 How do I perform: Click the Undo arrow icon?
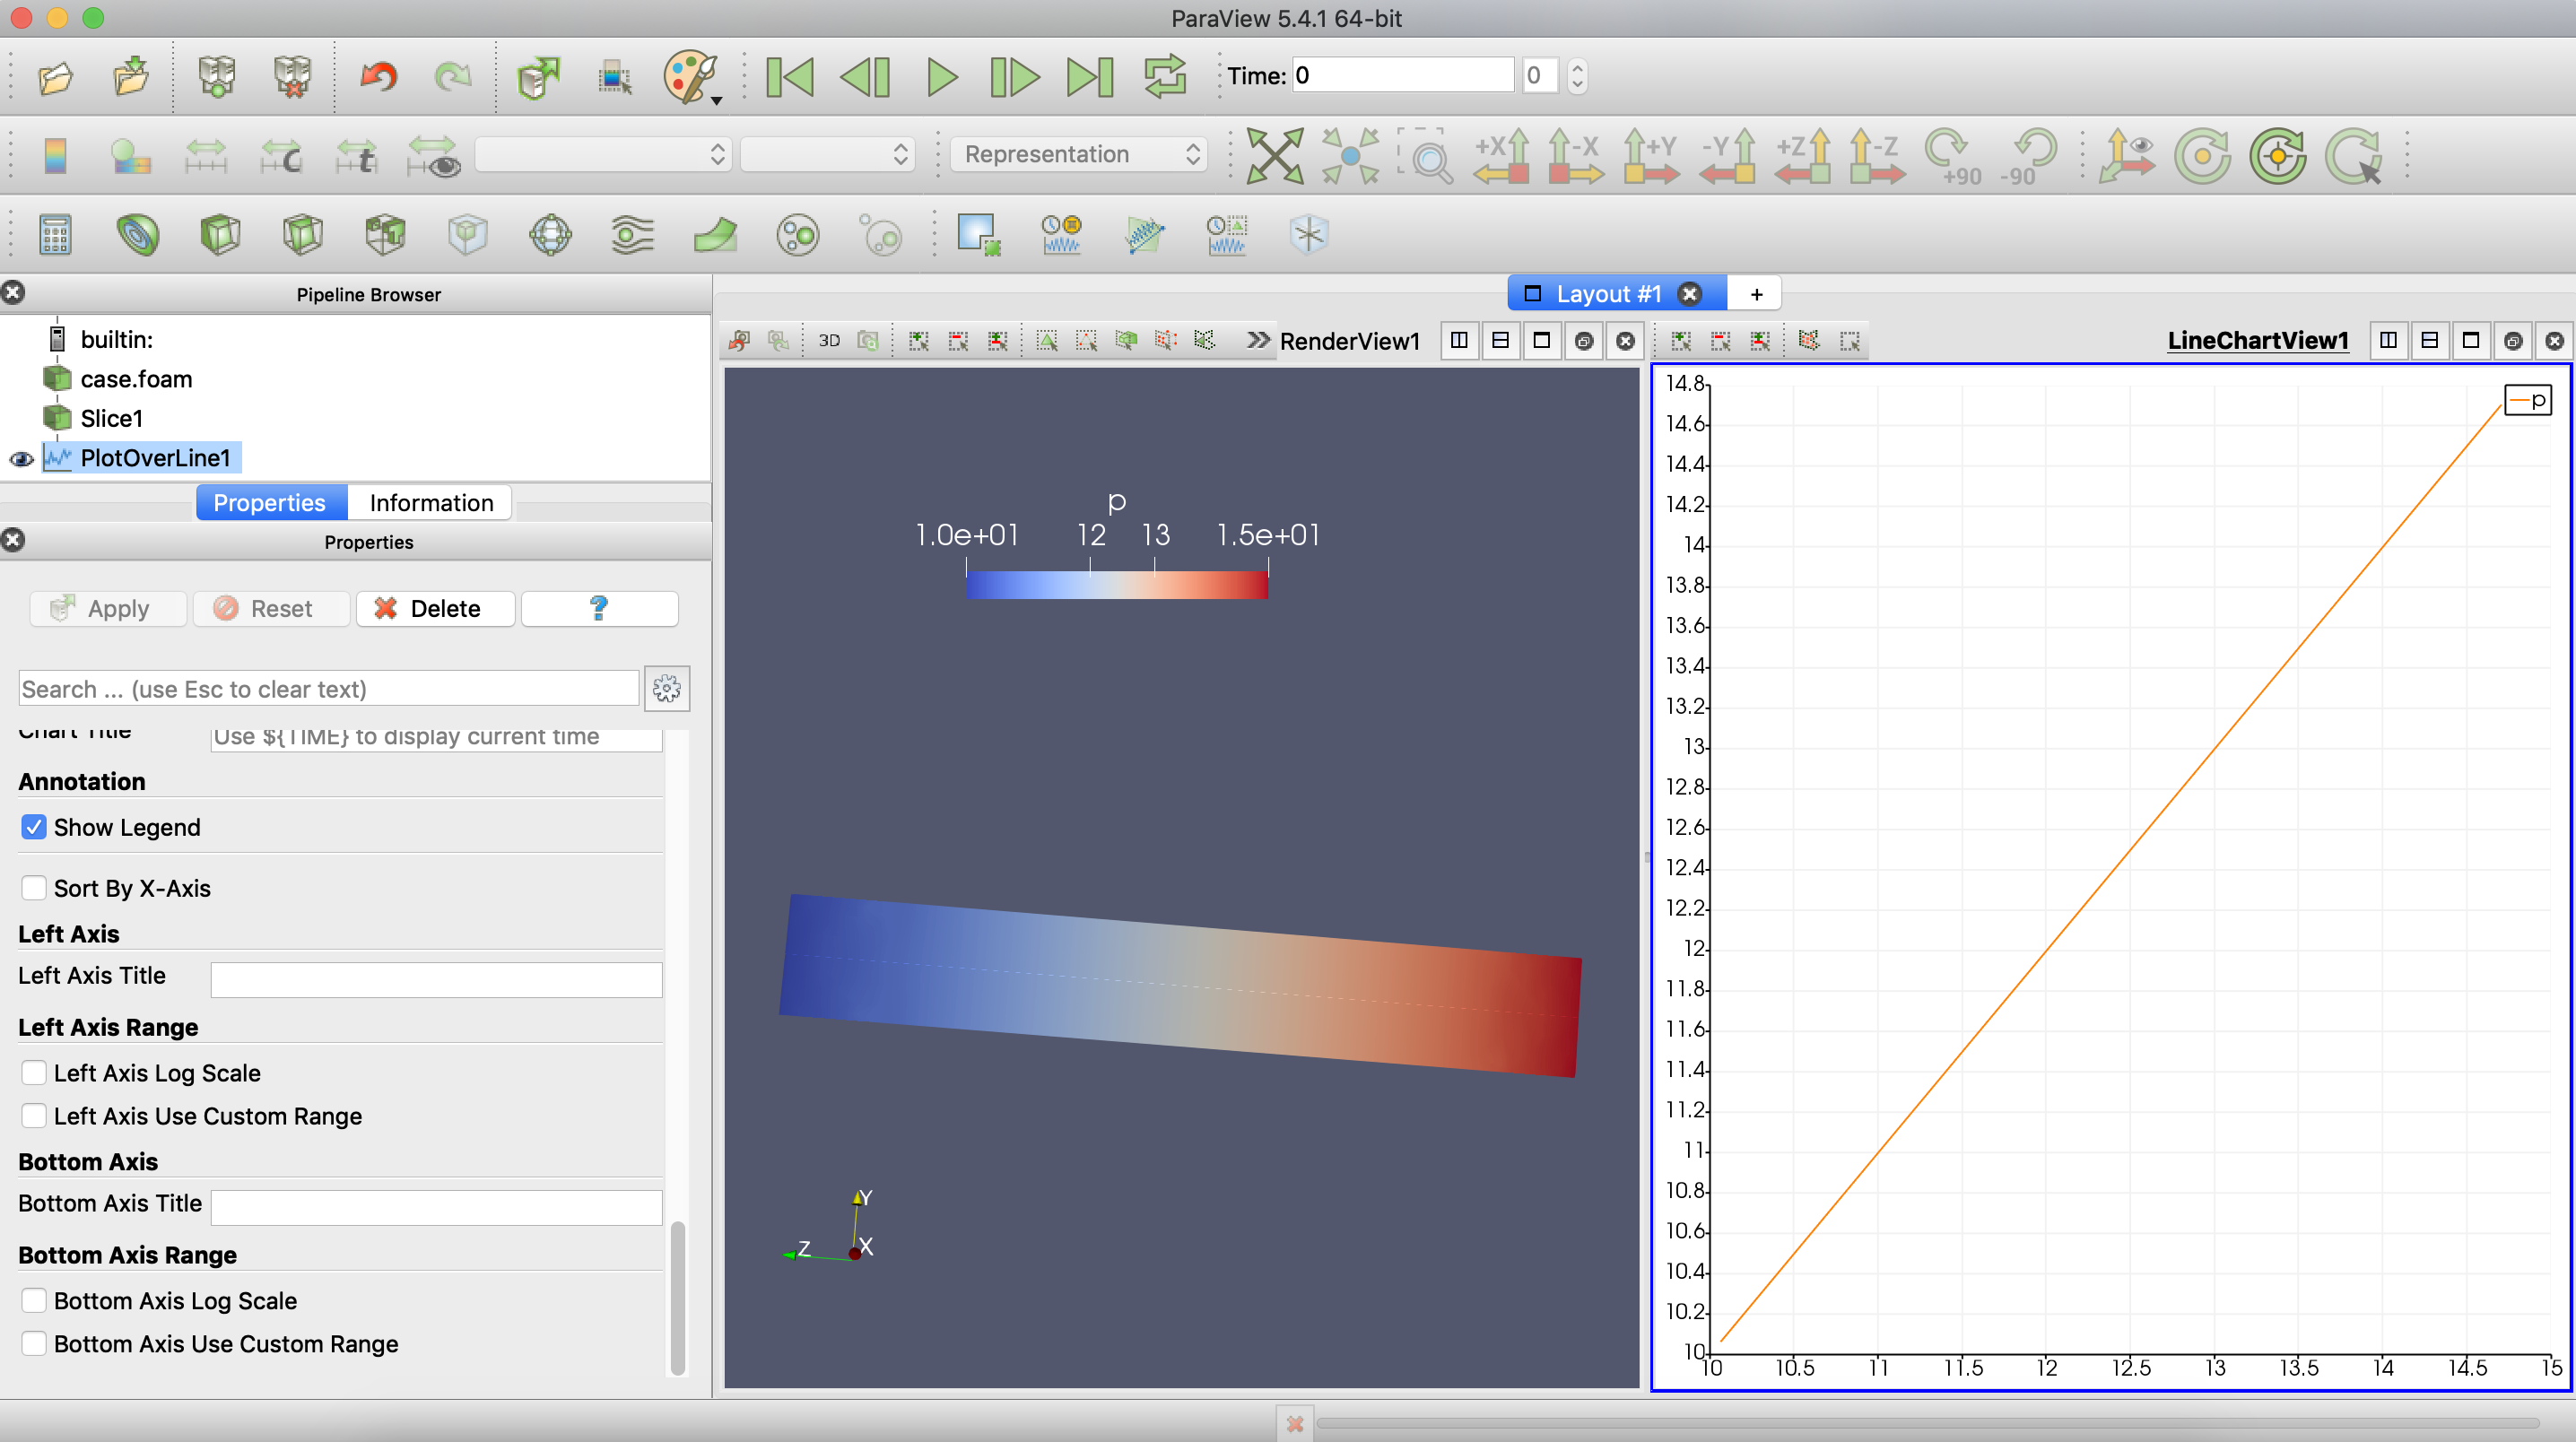click(379, 76)
